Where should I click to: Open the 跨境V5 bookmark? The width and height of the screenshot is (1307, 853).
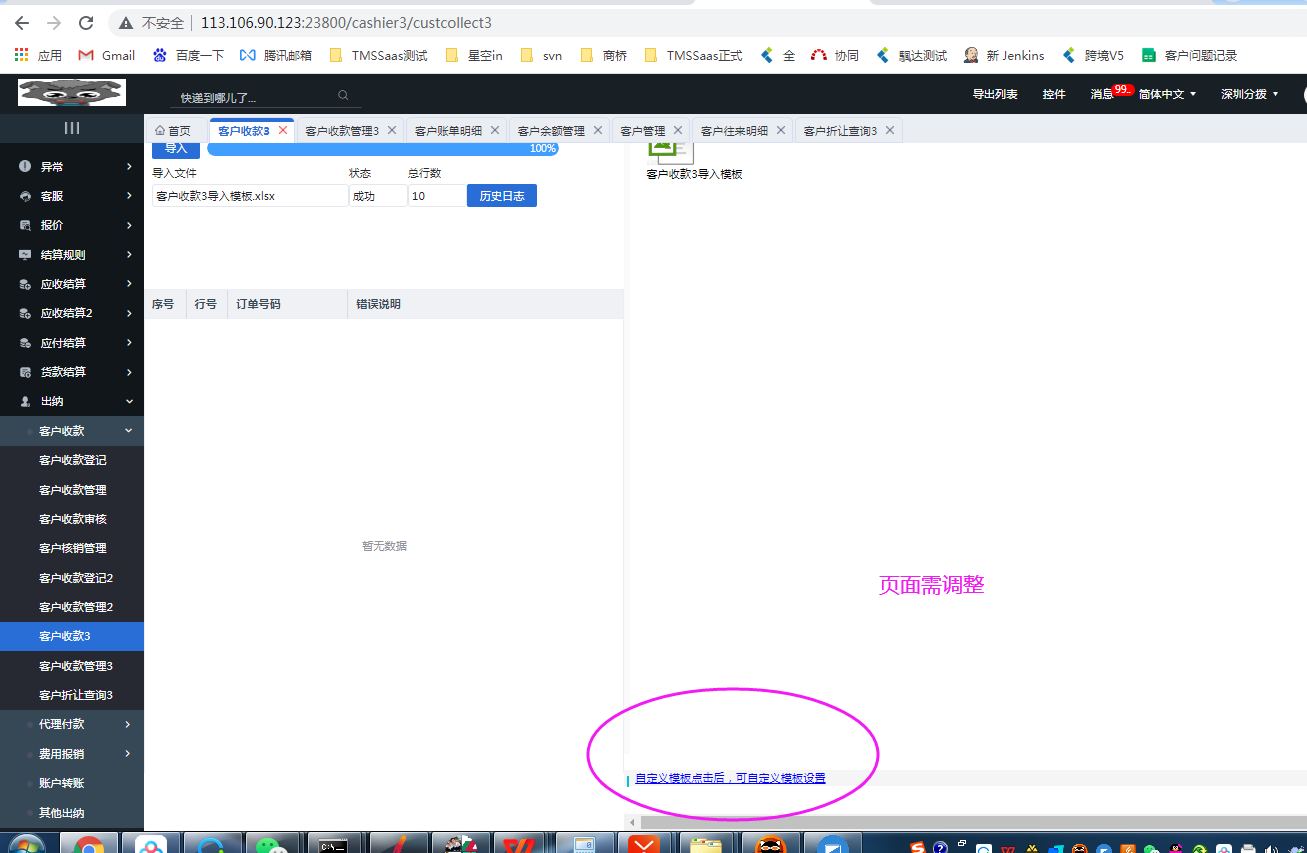(1093, 55)
